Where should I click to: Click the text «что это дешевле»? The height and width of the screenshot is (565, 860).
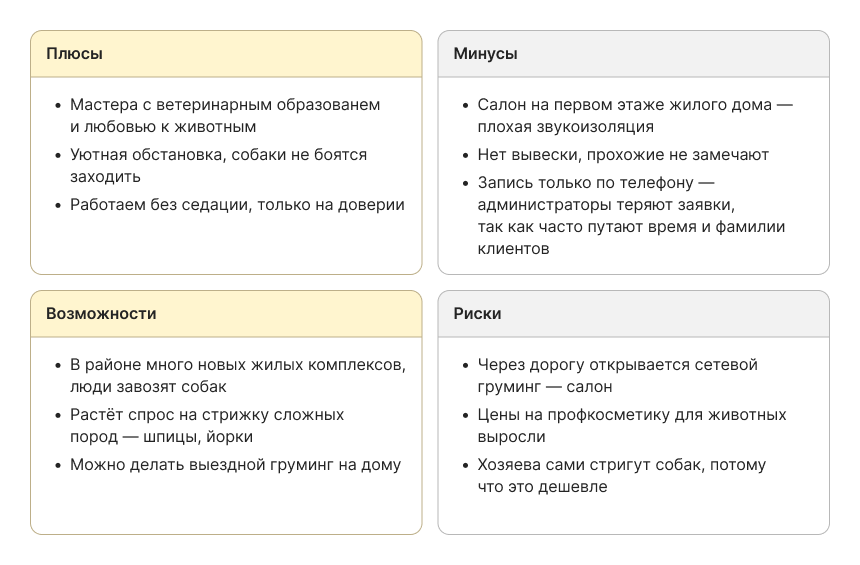[x=542, y=487]
